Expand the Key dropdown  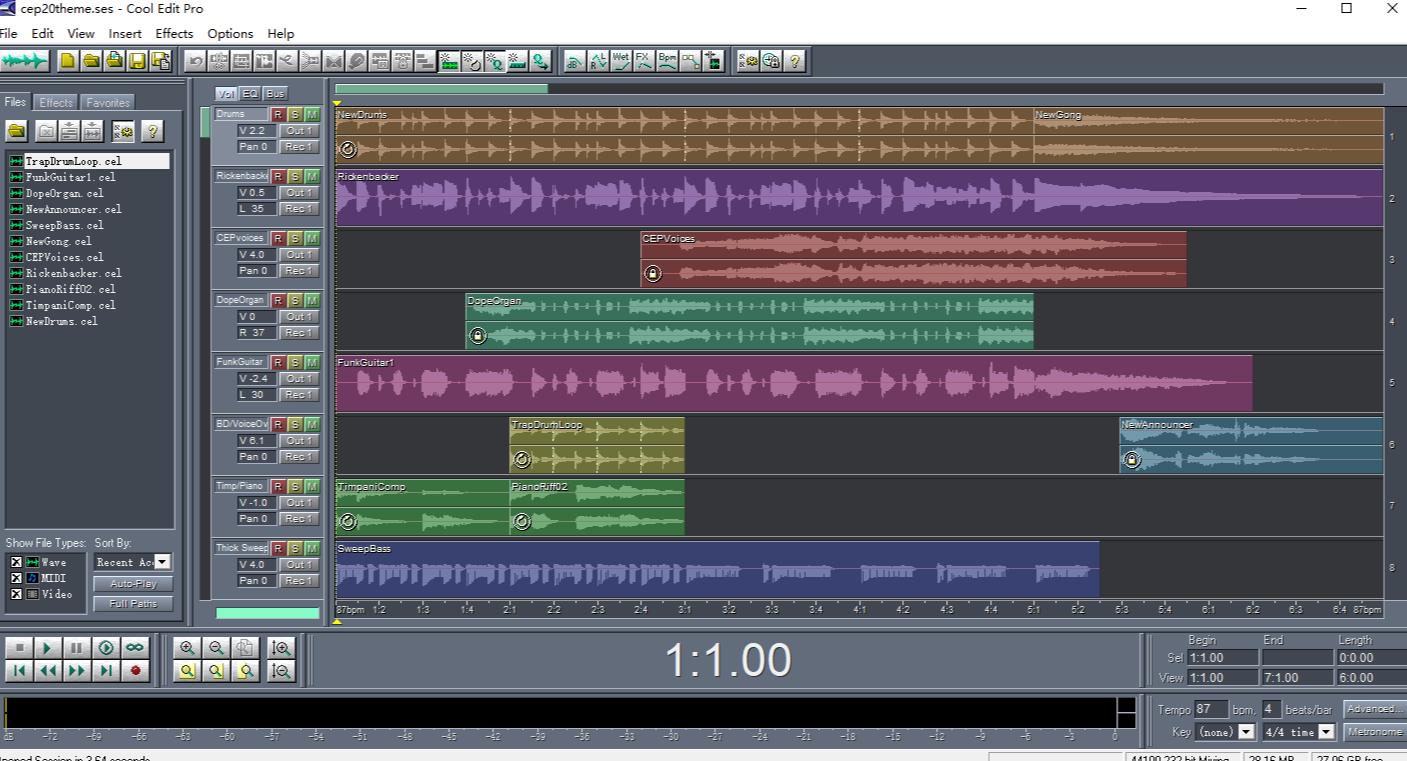coord(1246,732)
